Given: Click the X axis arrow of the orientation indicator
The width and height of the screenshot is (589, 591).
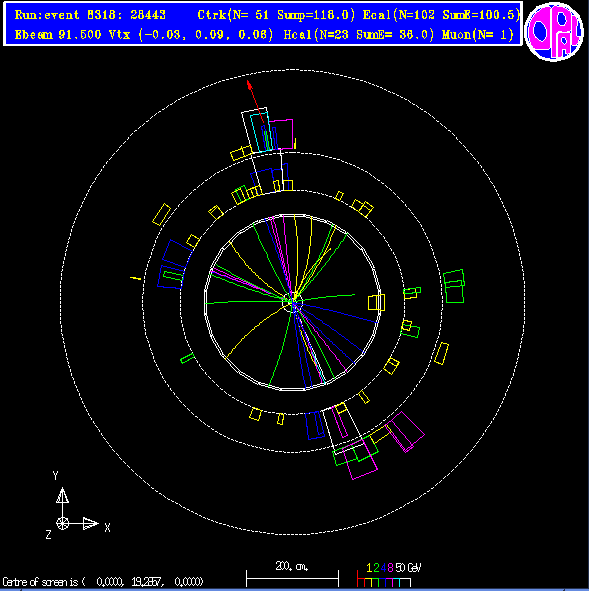Looking at the screenshot, I should point(90,523).
